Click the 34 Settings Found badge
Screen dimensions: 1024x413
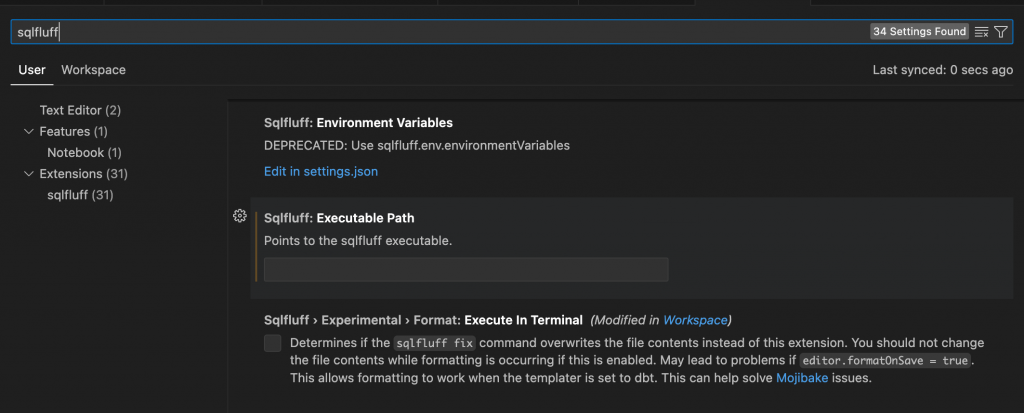click(919, 32)
